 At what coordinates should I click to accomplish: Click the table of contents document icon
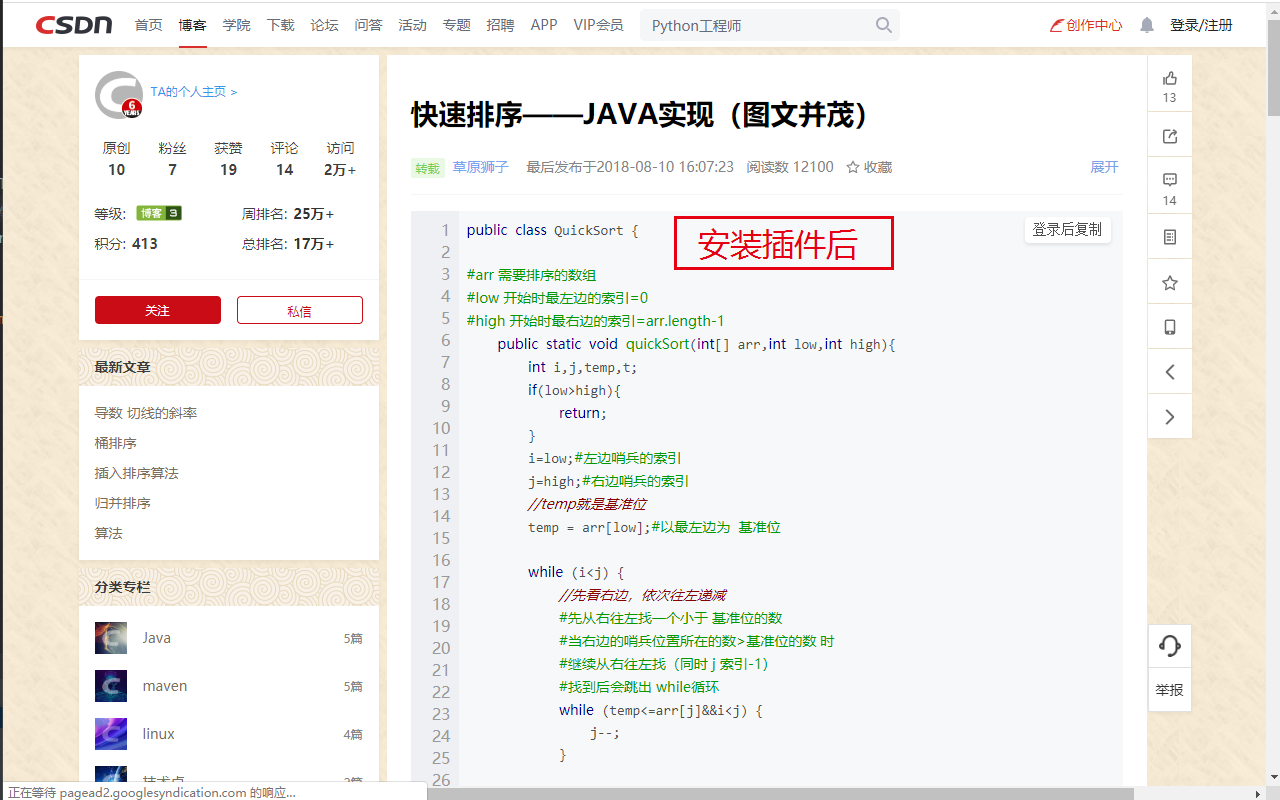1170,237
